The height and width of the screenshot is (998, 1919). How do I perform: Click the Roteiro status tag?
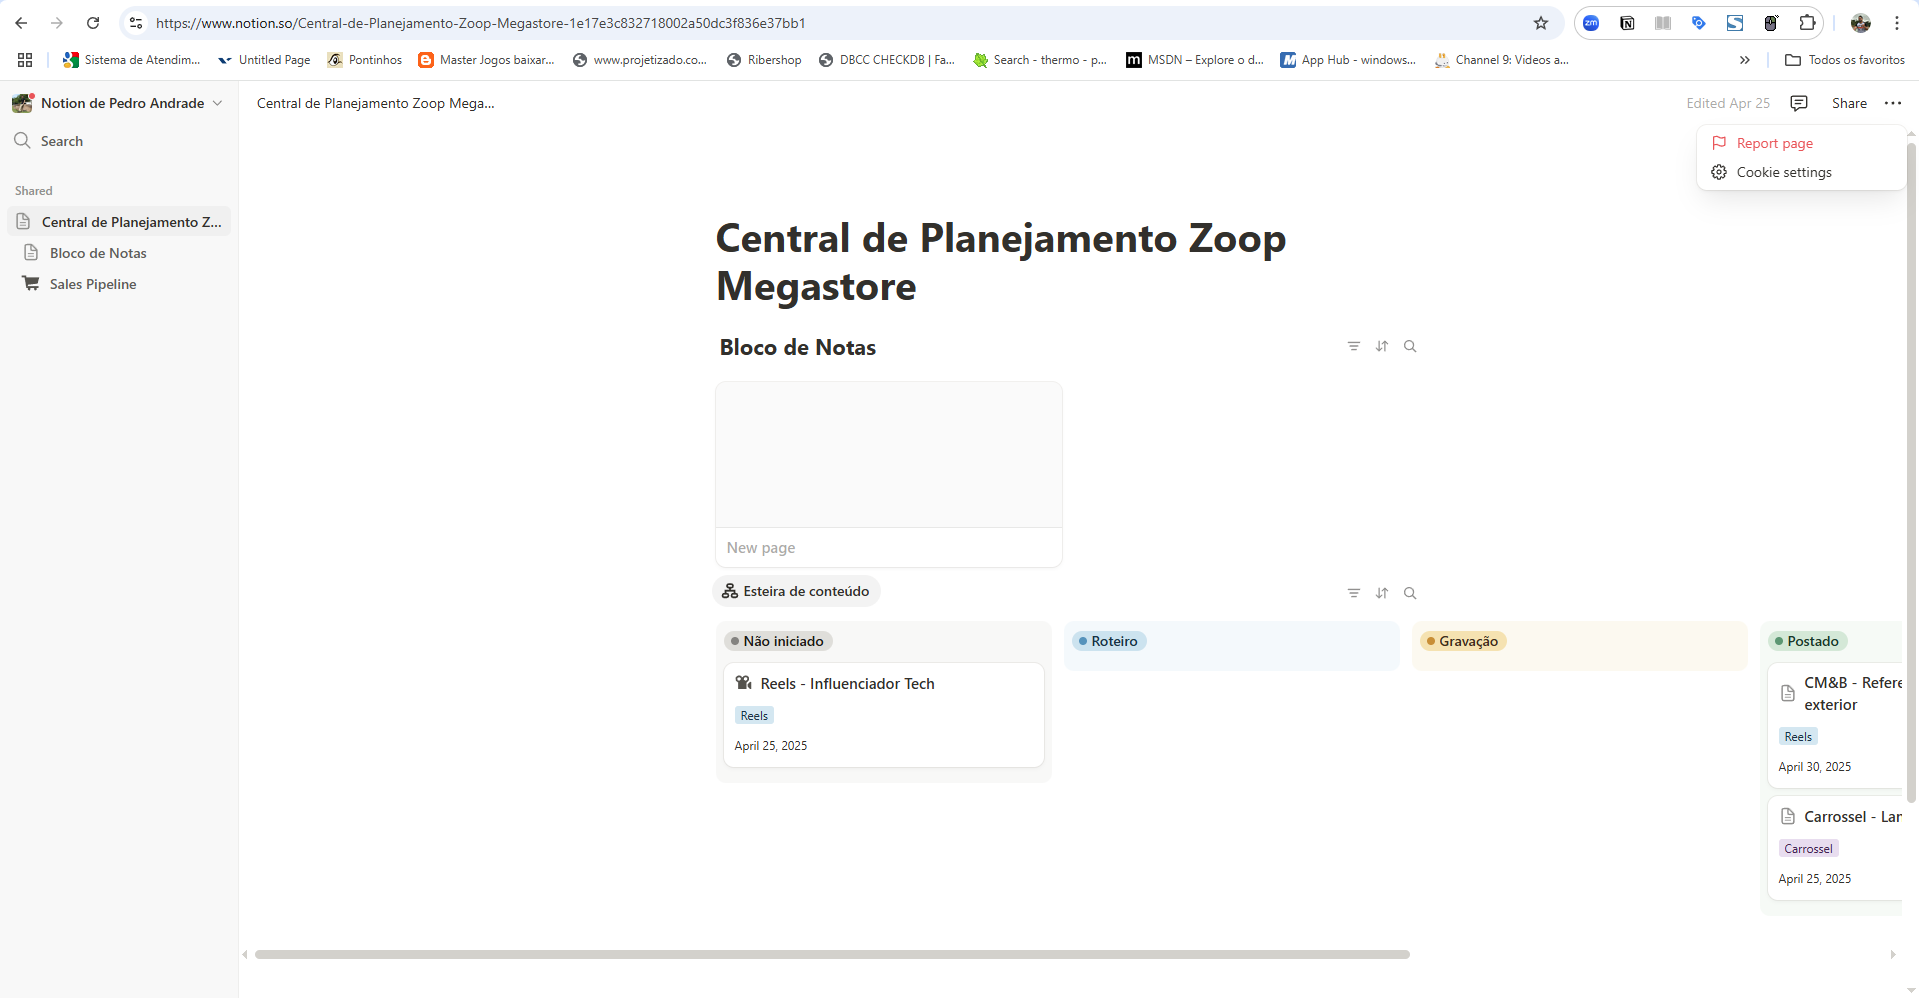(1109, 641)
